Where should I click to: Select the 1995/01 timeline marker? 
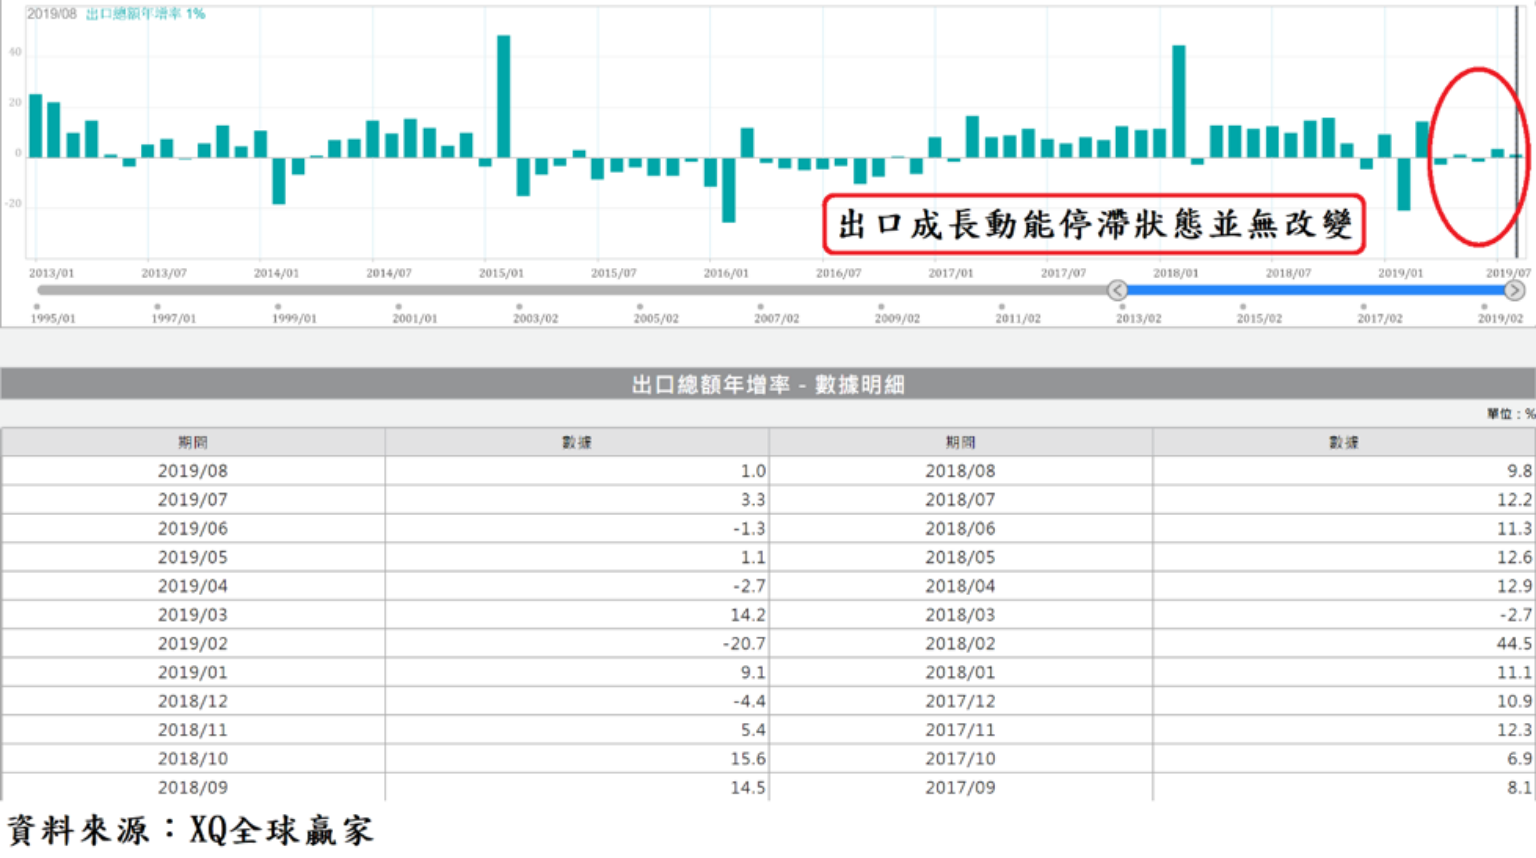coord(38,307)
